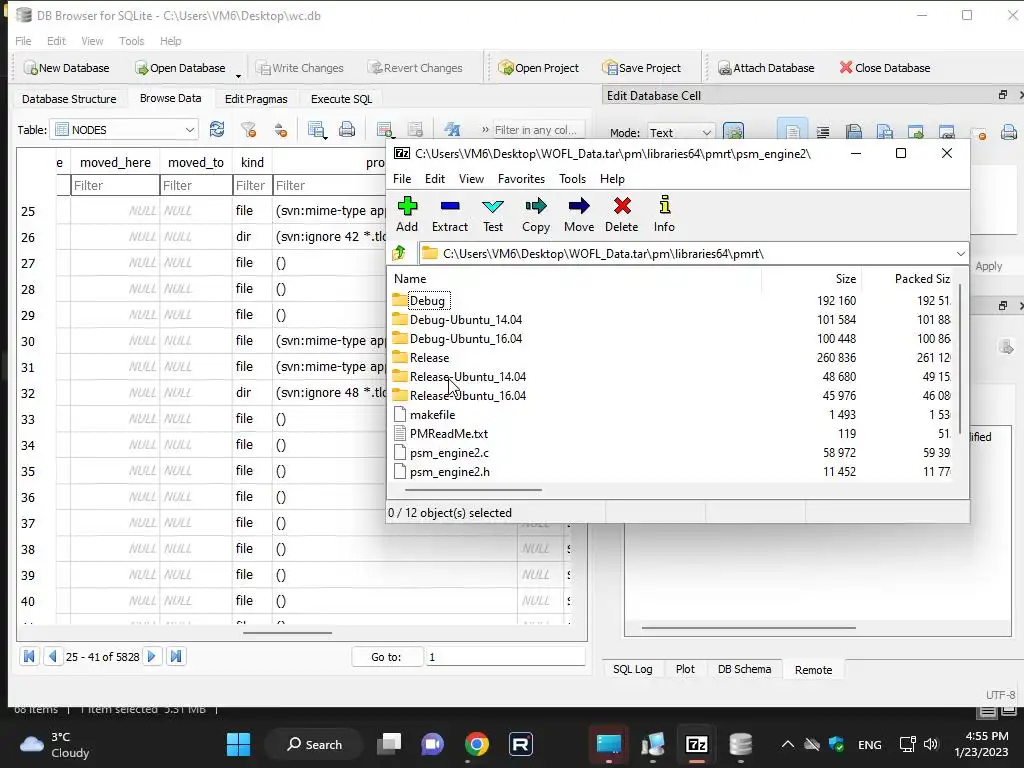1024x768 pixels.
Task: Click the New Database button
Action: point(66,67)
